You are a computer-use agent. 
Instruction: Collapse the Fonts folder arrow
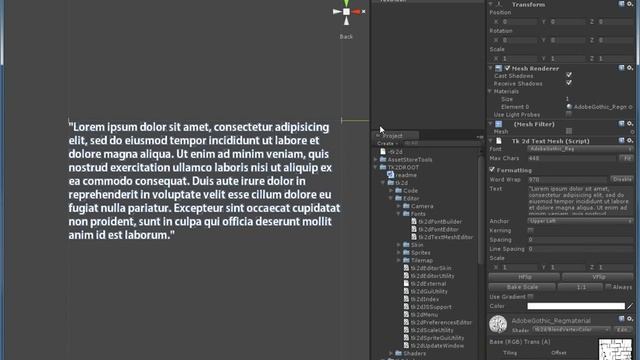(399, 214)
